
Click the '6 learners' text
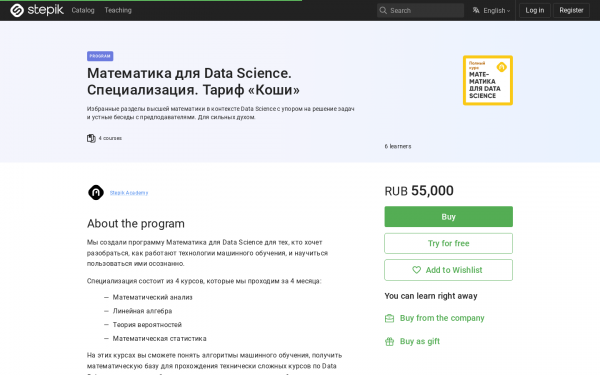click(x=398, y=146)
